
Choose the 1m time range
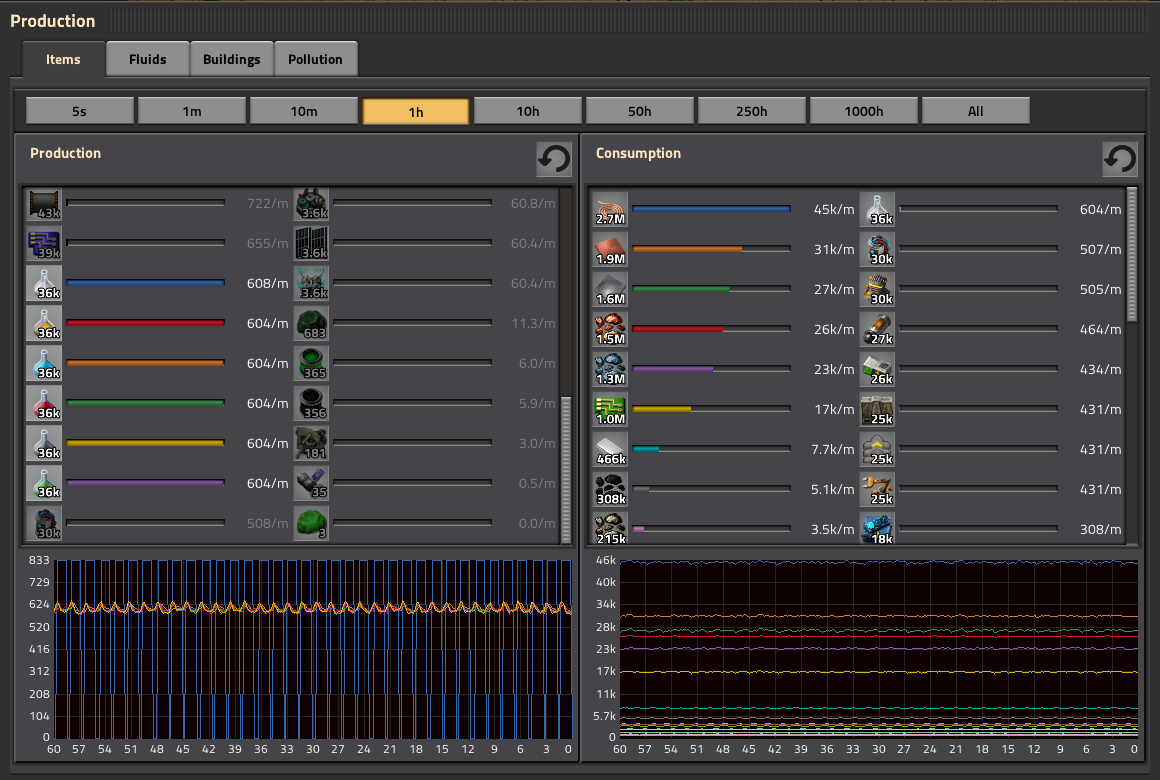click(x=192, y=111)
